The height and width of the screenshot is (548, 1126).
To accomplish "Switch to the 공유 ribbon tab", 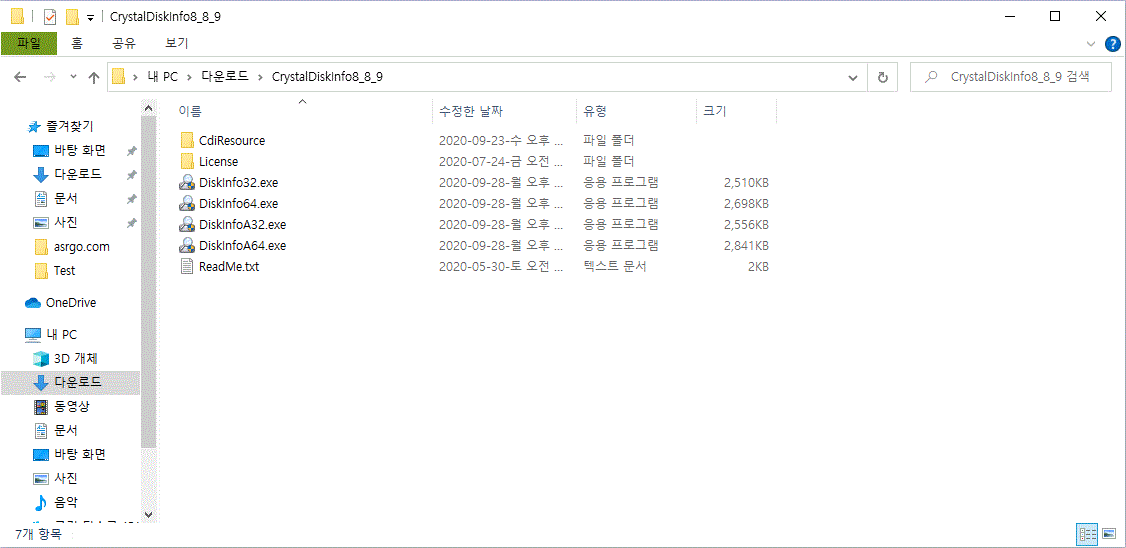I will (124, 43).
